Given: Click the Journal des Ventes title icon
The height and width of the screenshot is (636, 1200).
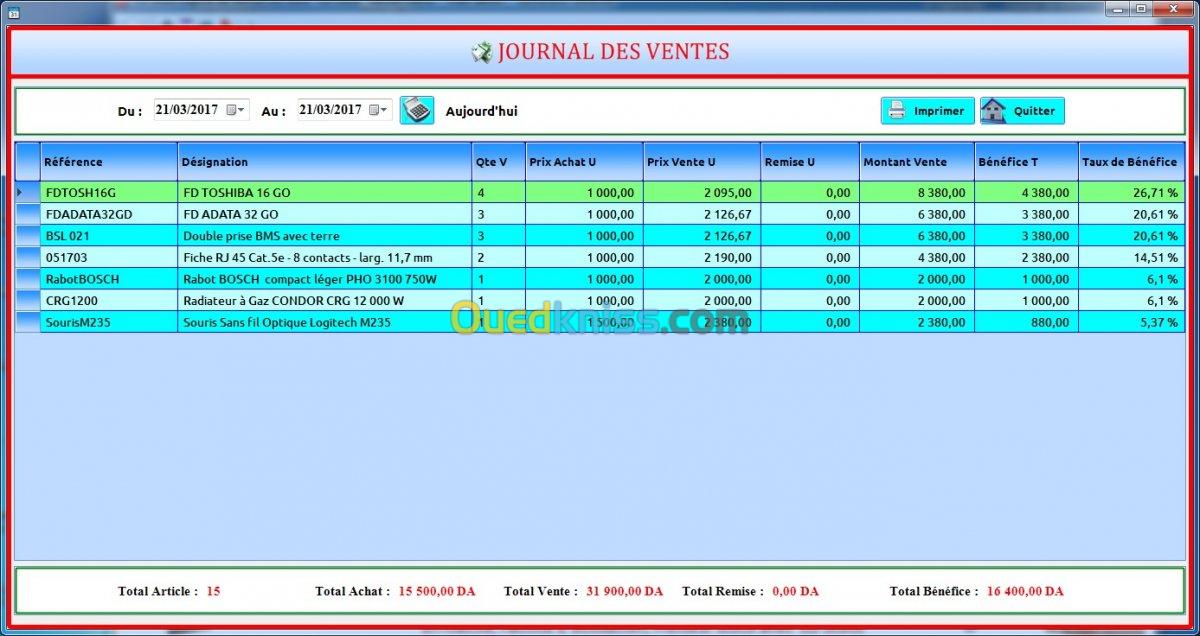Looking at the screenshot, I should tap(481, 52).
